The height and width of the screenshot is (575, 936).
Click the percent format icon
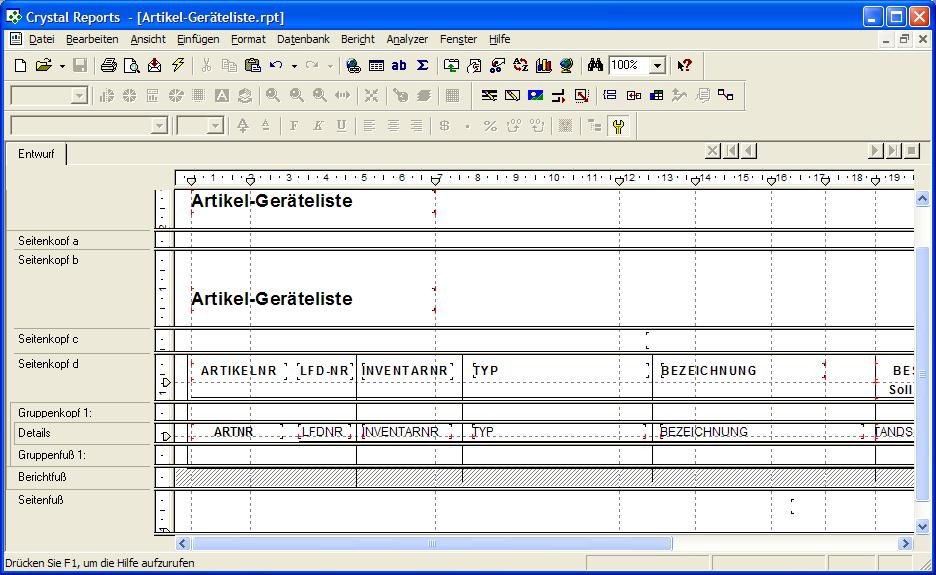coord(490,126)
